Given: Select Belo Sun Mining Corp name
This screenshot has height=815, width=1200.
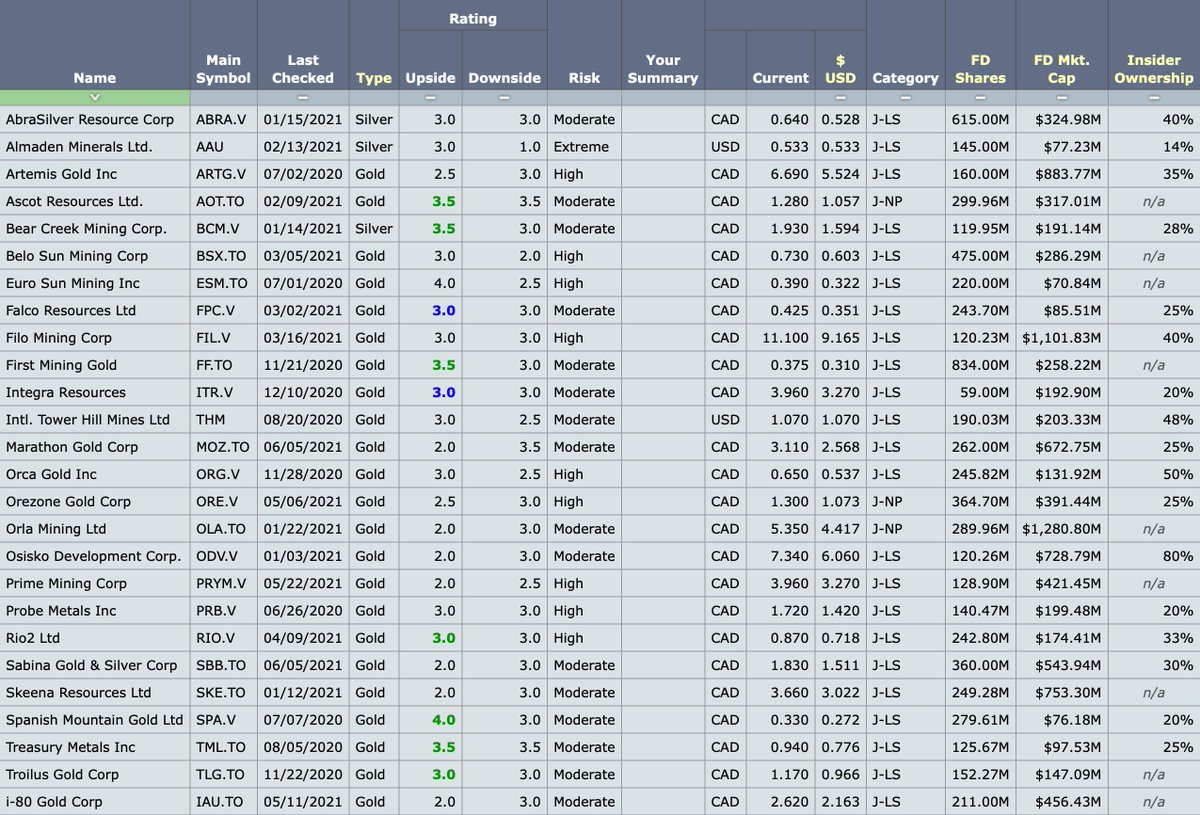Looking at the screenshot, I should point(77,256).
